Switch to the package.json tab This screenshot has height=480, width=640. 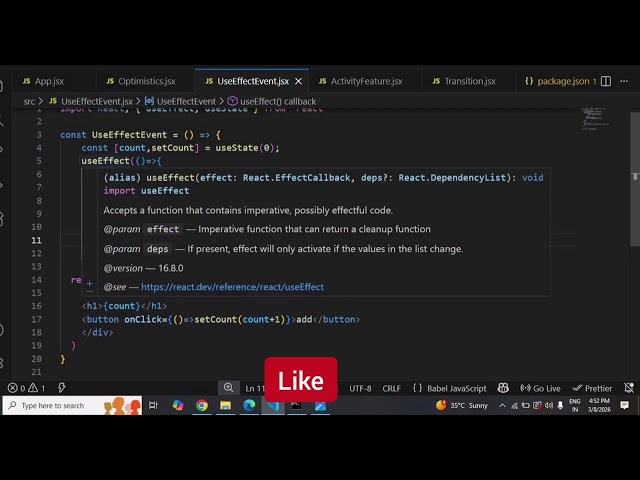click(x=560, y=81)
